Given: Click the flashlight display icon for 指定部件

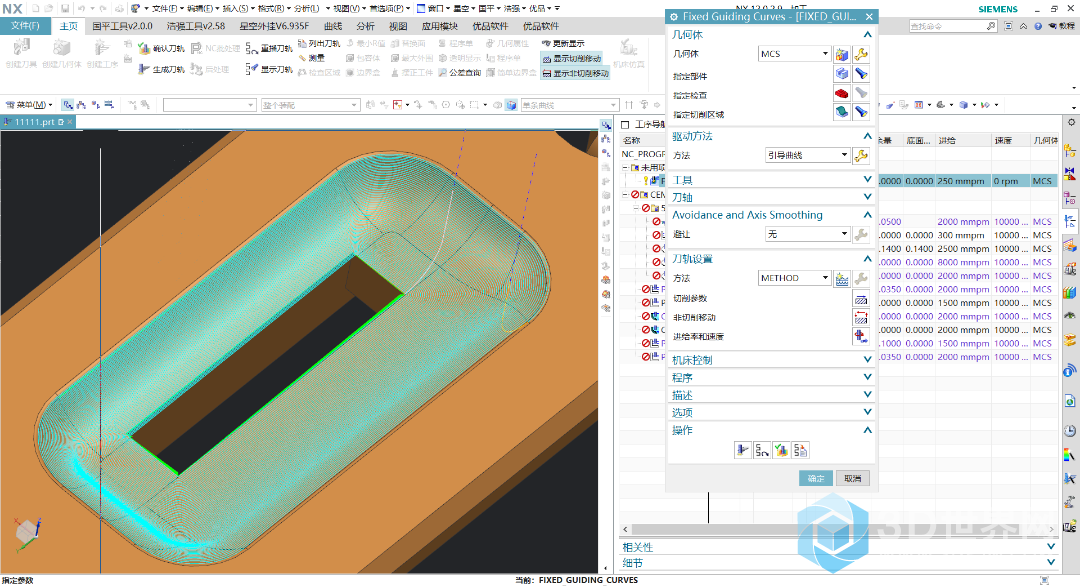Looking at the screenshot, I should click(x=861, y=73).
